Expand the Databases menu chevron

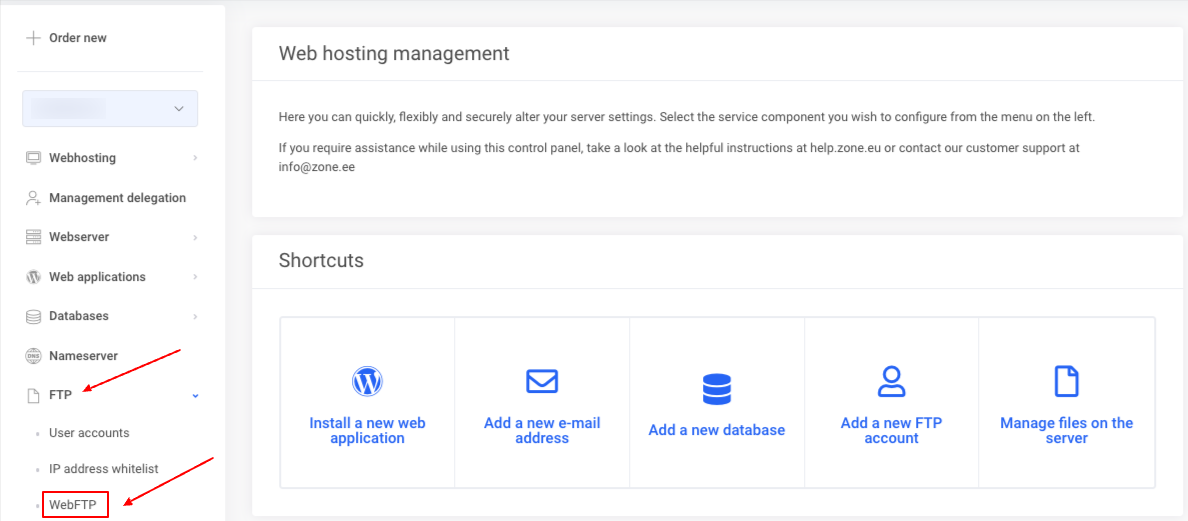pos(195,317)
